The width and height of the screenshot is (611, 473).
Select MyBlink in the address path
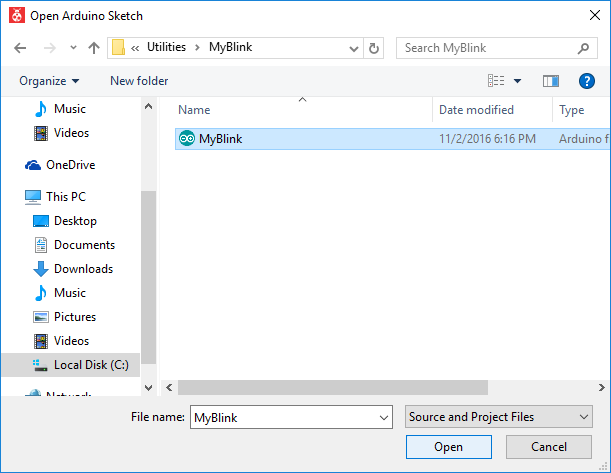point(230,47)
